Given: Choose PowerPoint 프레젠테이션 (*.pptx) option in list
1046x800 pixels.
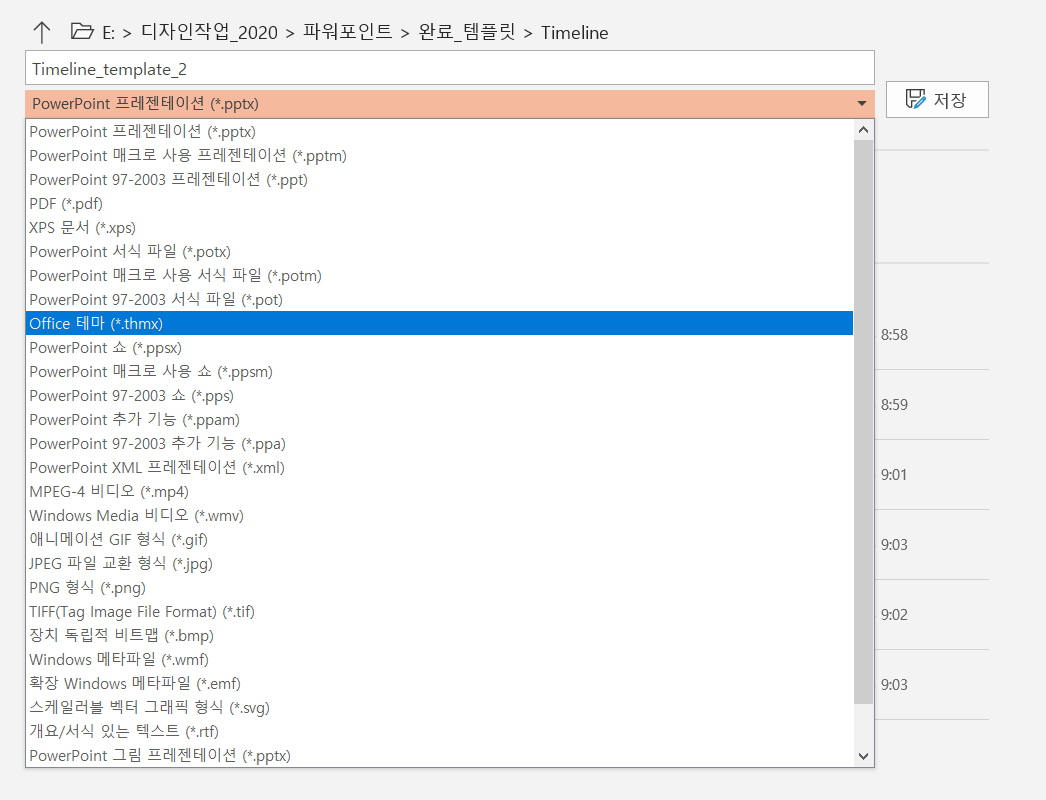Looking at the screenshot, I should click(439, 131).
